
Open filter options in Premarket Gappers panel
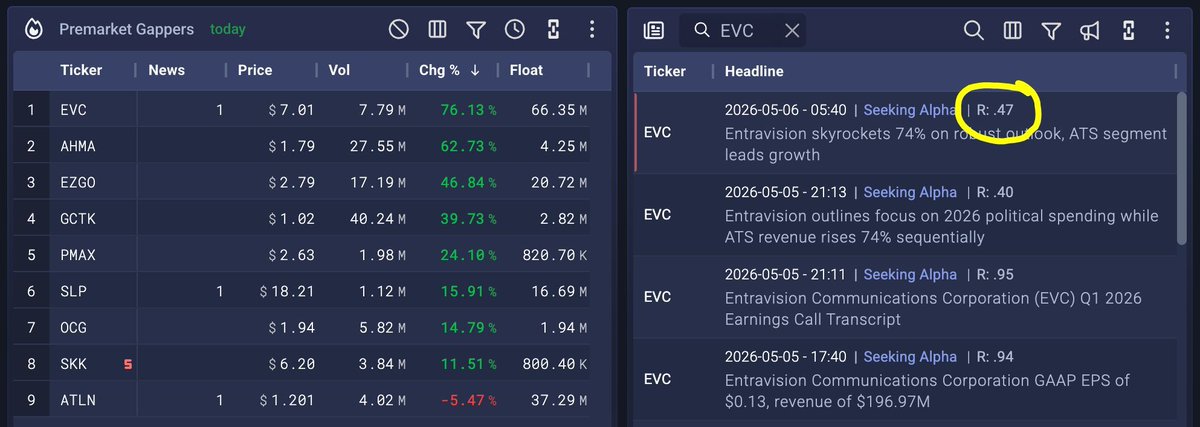[476, 30]
